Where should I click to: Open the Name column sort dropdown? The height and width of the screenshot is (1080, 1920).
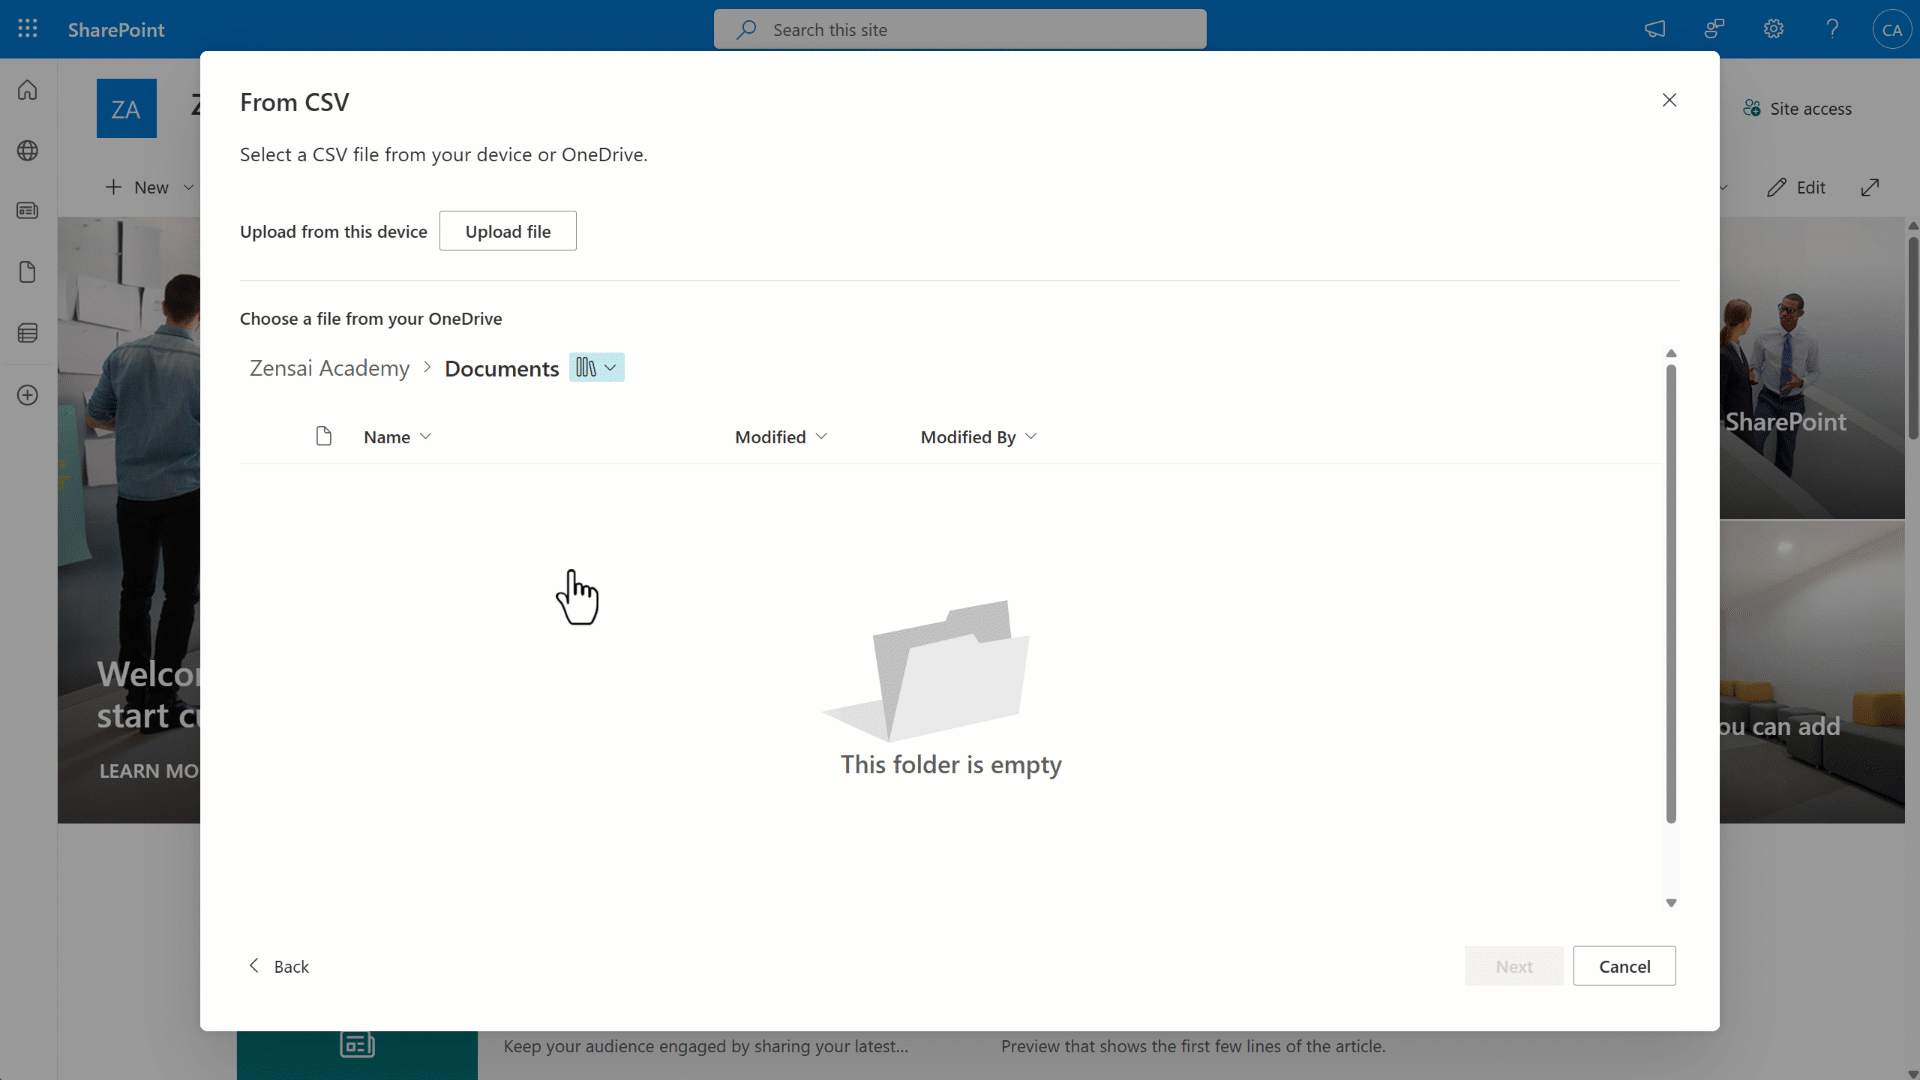pyautogui.click(x=398, y=437)
